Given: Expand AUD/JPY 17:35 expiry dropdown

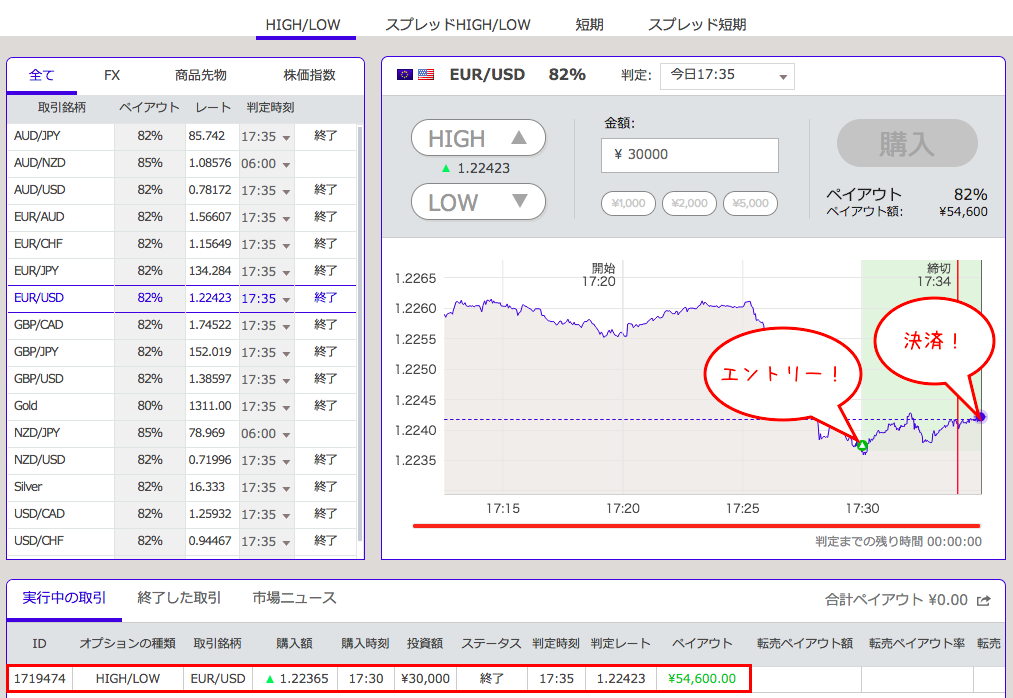Looking at the screenshot, I should [286, 137].
